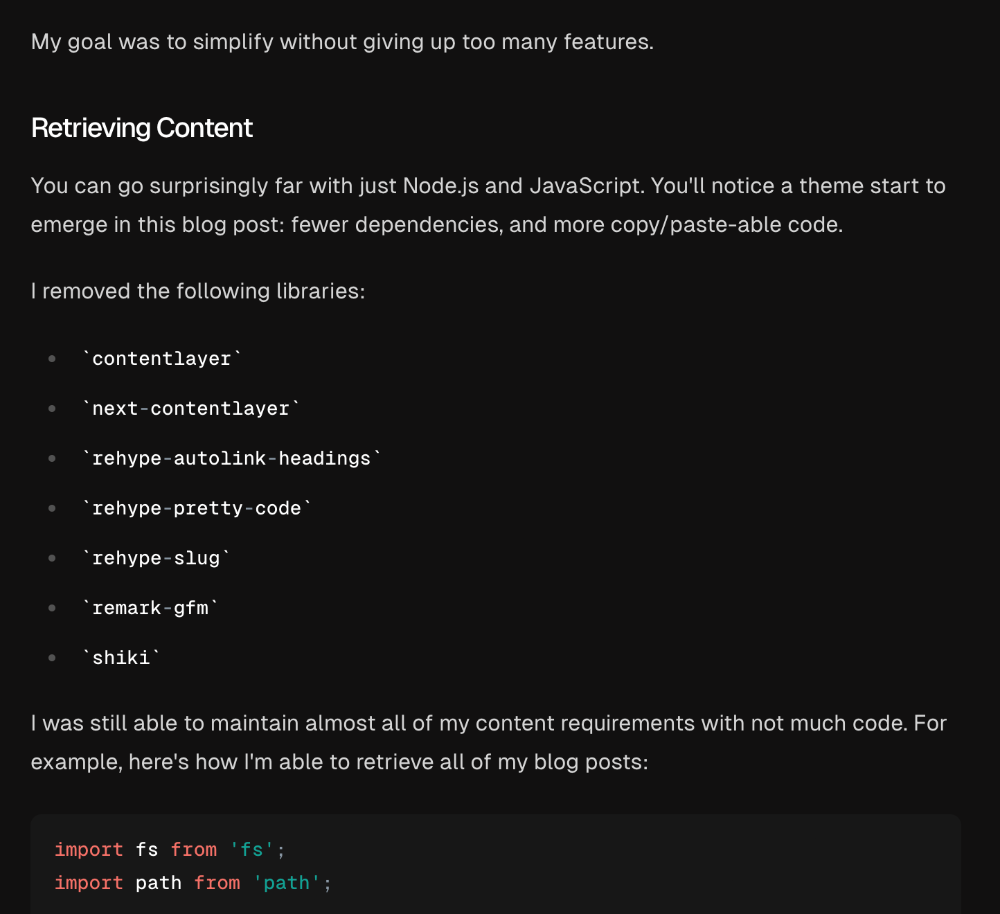Click the `rehype-autolink-headings` list entry

[x=231, y=459]
